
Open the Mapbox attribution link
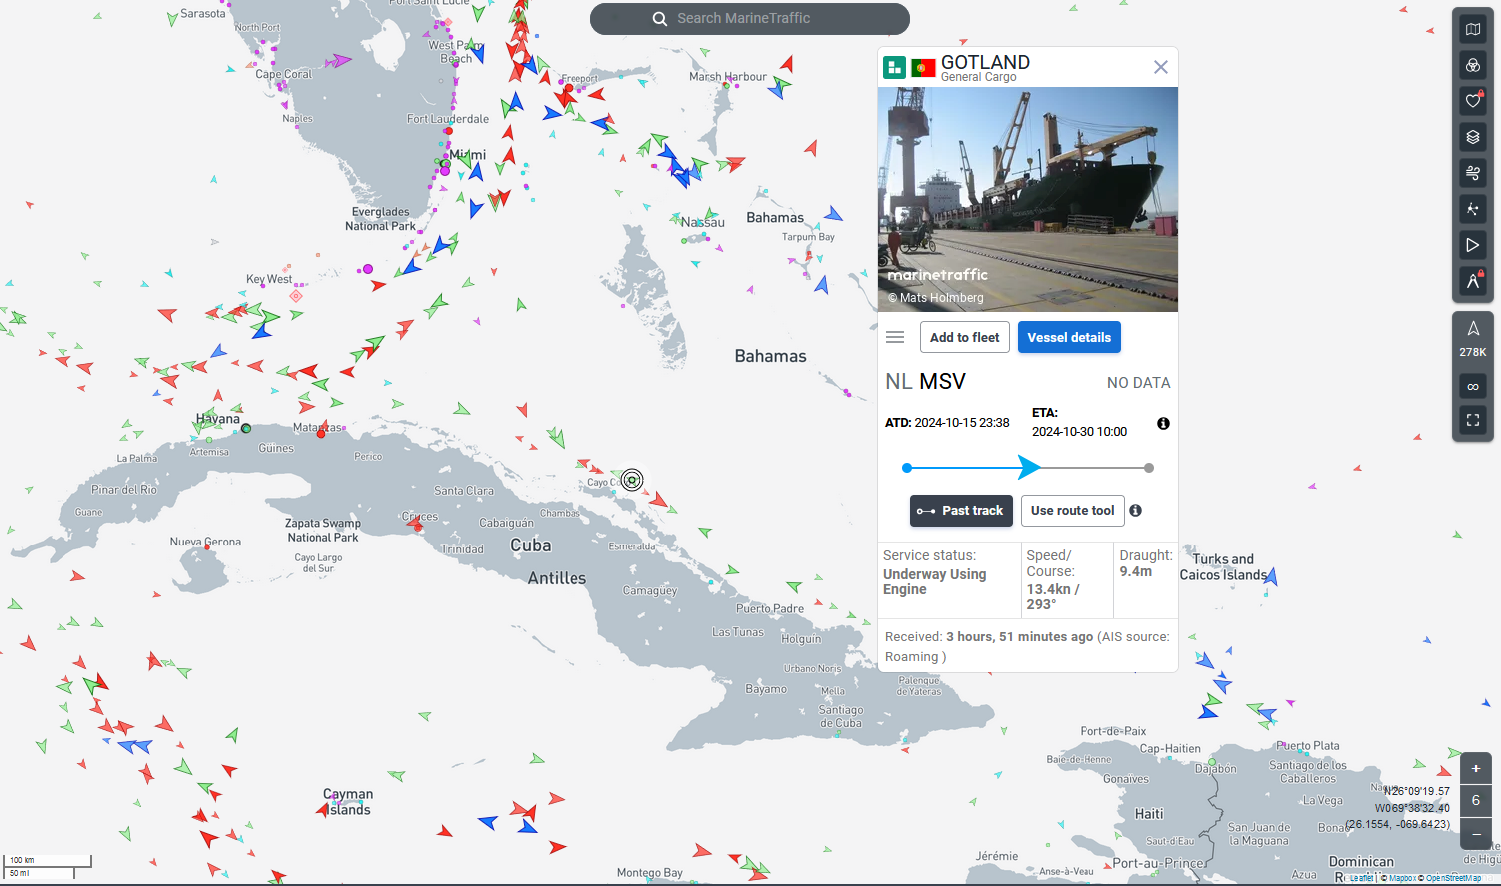(1402, 878)
